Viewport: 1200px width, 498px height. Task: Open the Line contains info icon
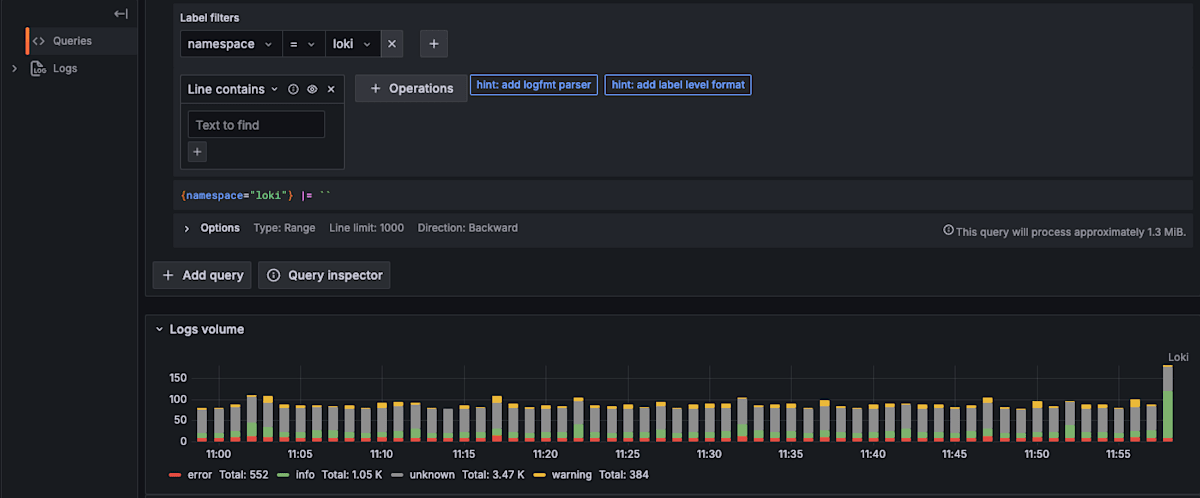pos(293,89)
